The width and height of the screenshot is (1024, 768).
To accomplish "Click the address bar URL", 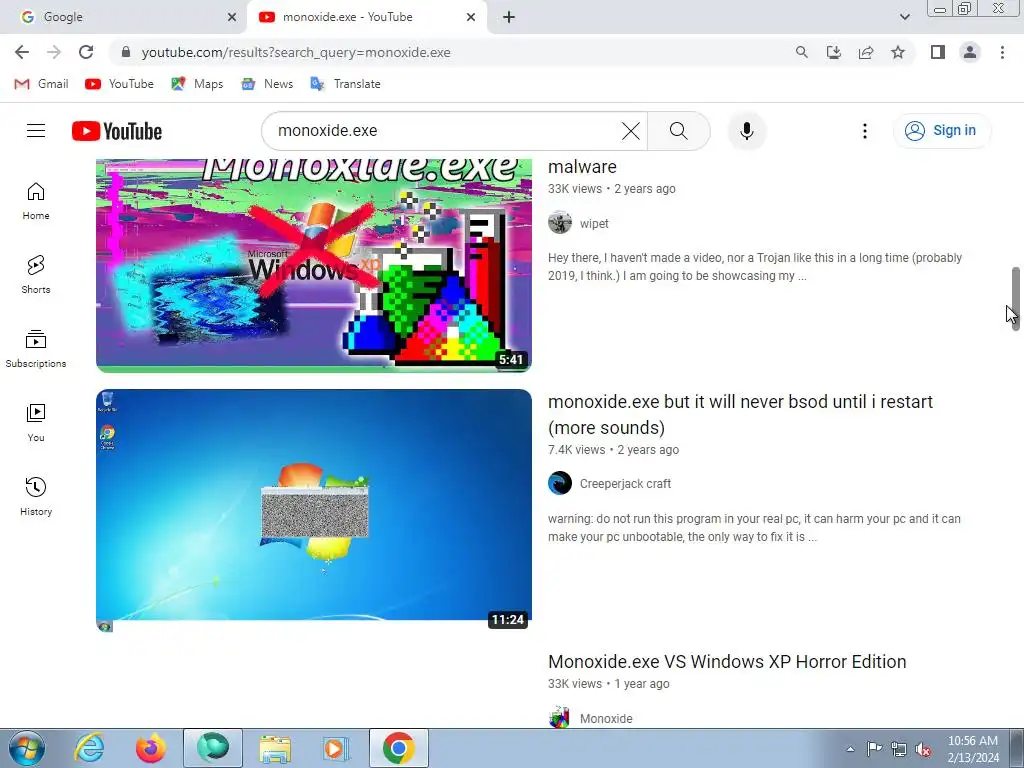I will [x=296, y=52].
